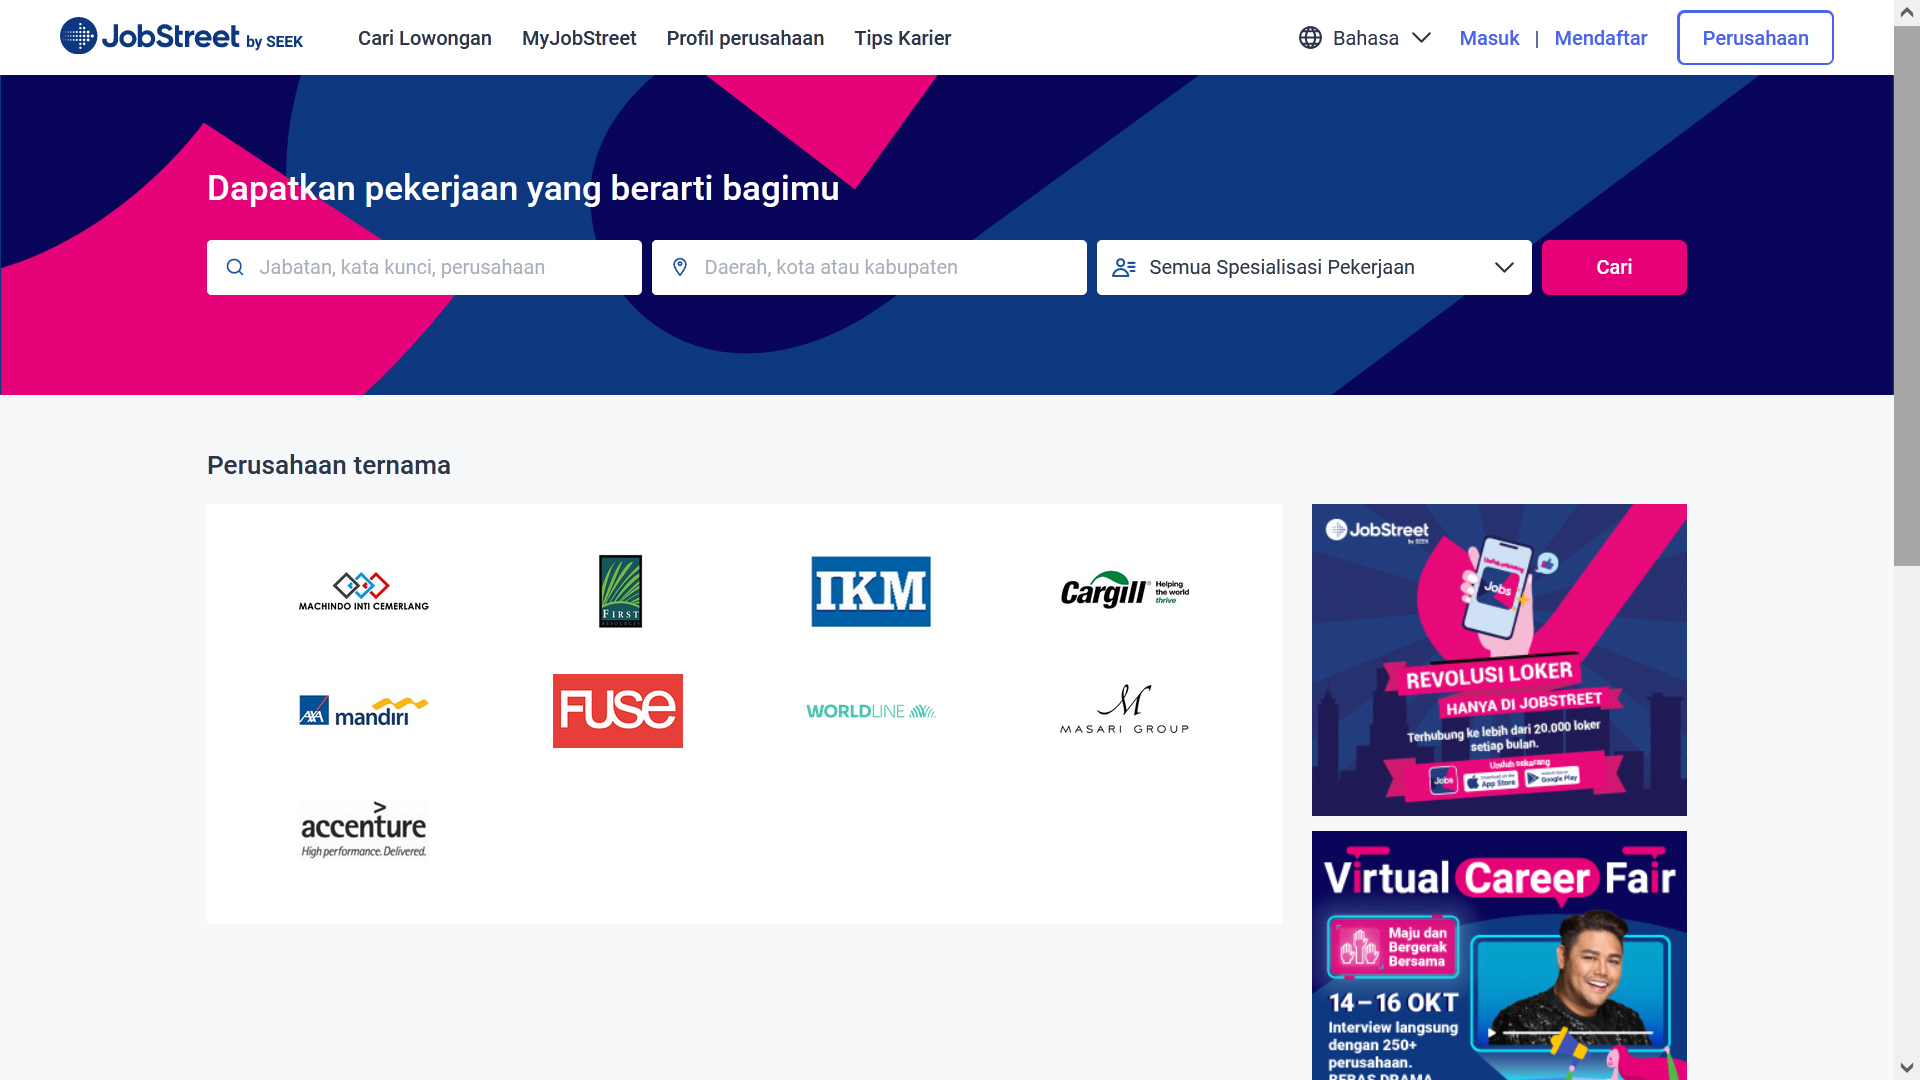This screenshot has width=1920, height=1080.
Task: Open Worldline company logo
Action: (x=871, y=711)
